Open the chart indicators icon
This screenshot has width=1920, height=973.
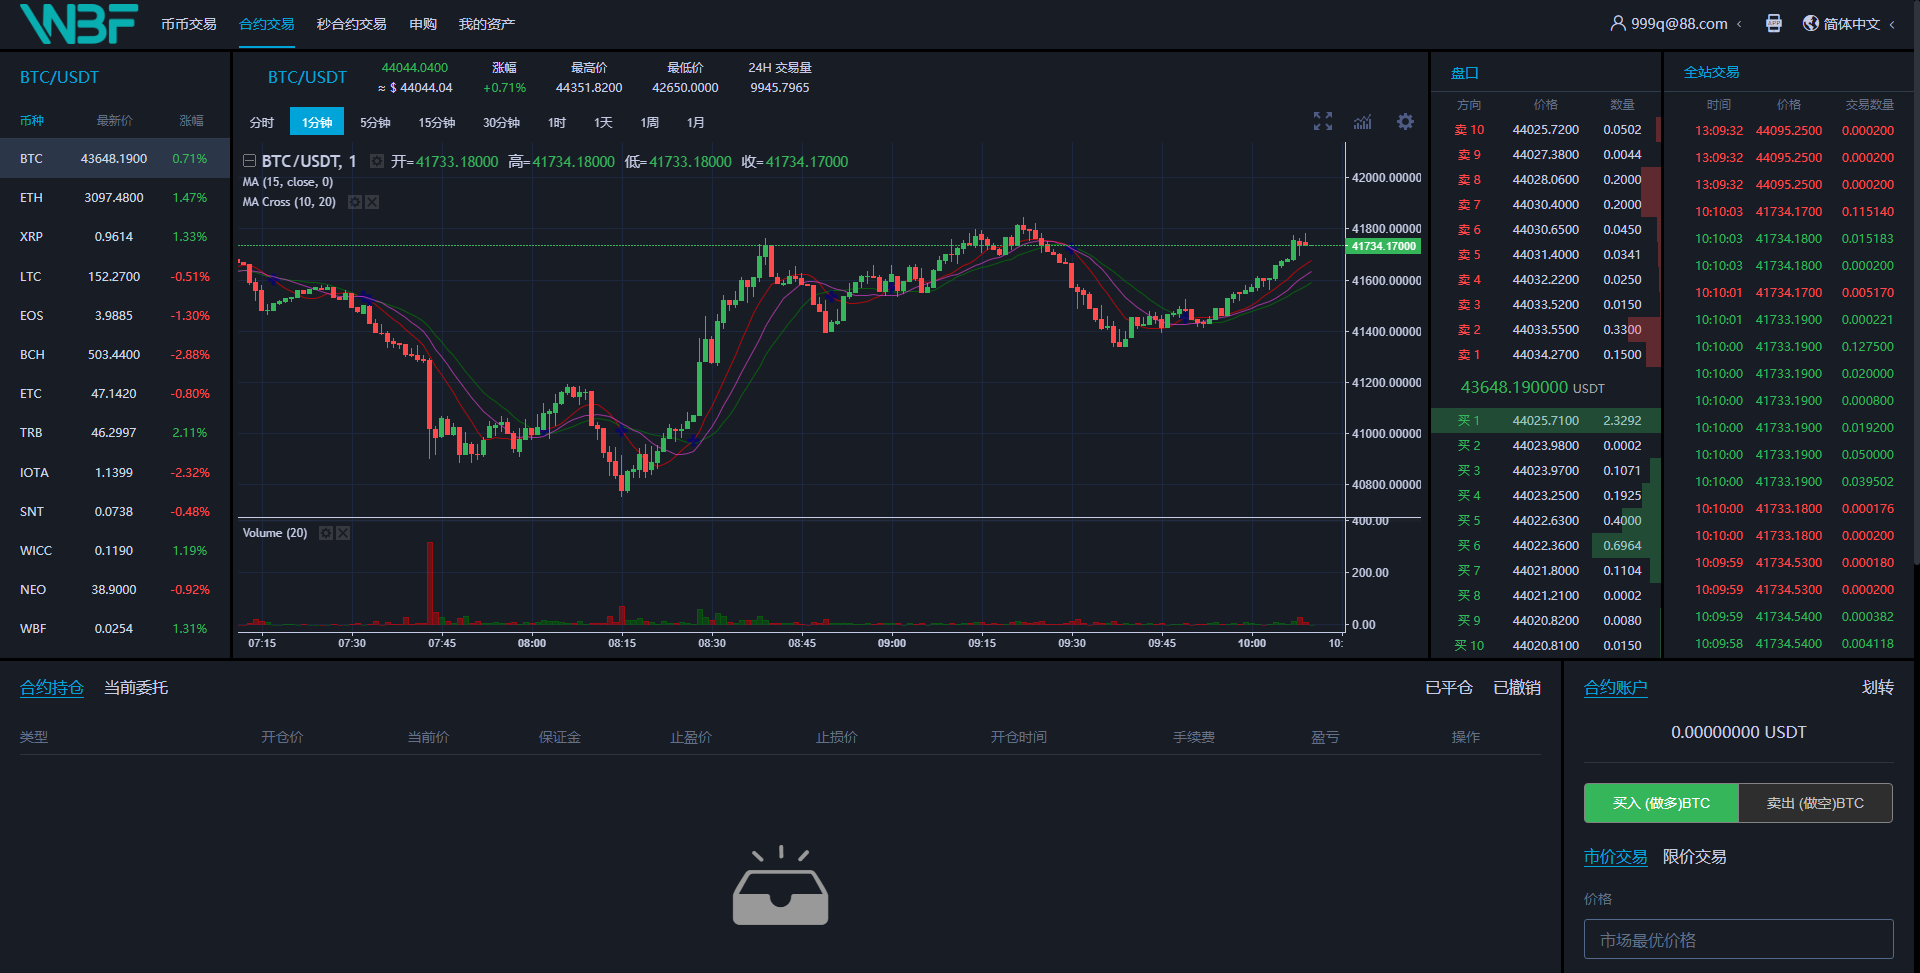pyautogui.click(x=1363, y=122)
